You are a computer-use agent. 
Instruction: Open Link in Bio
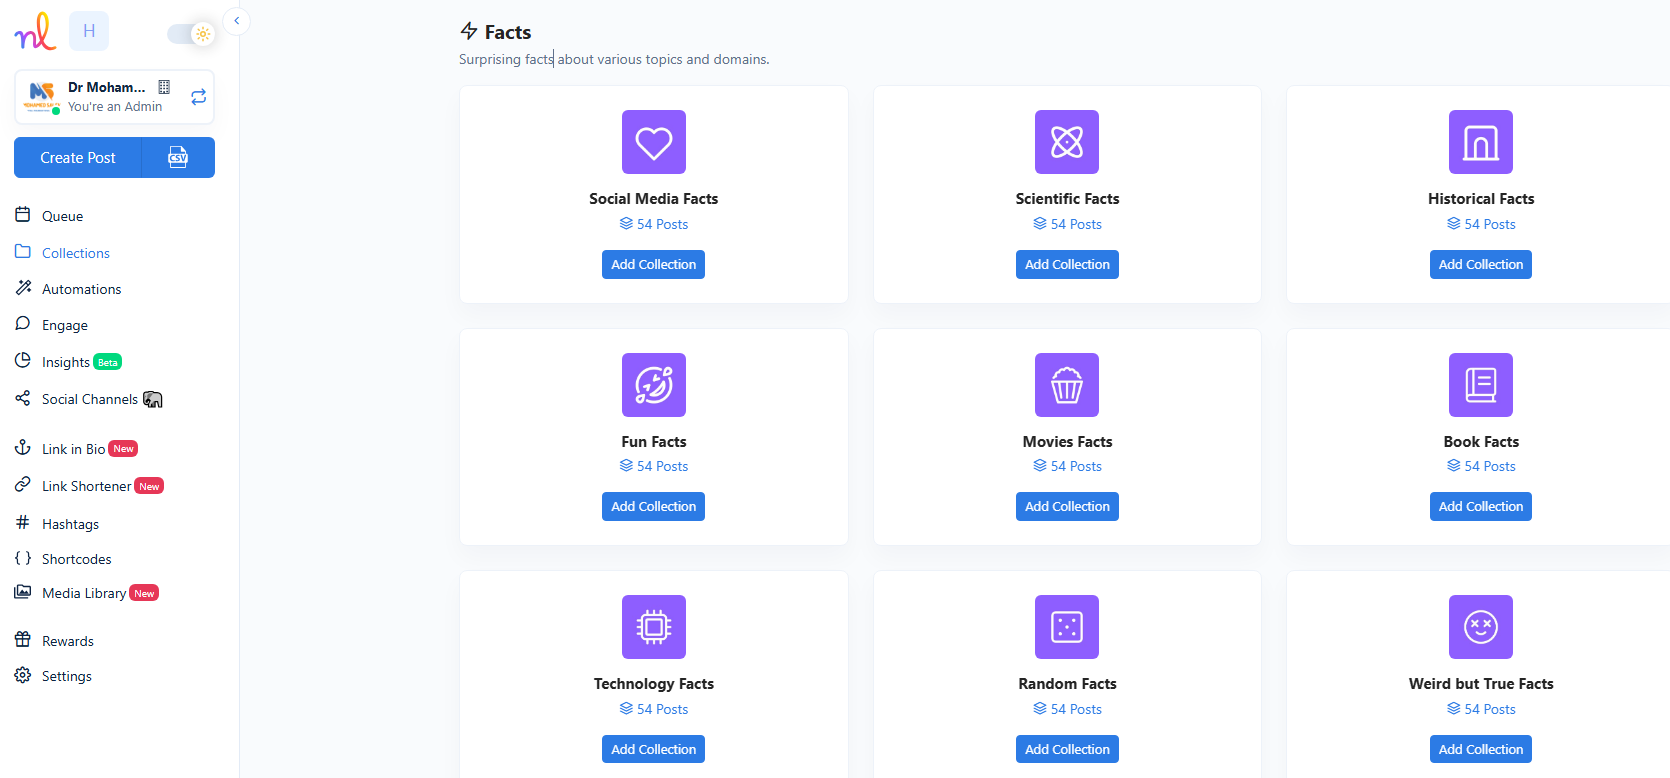coord(73,449)
